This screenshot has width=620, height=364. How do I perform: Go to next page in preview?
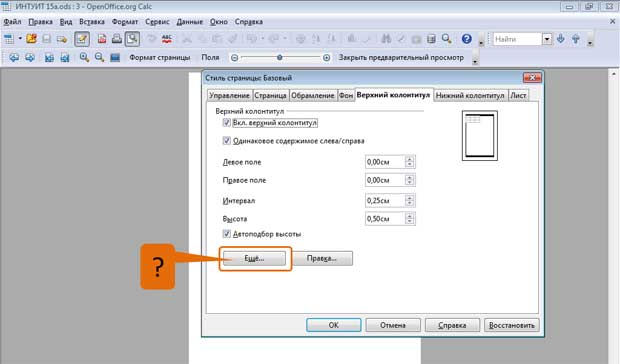[x=30, y=58]
